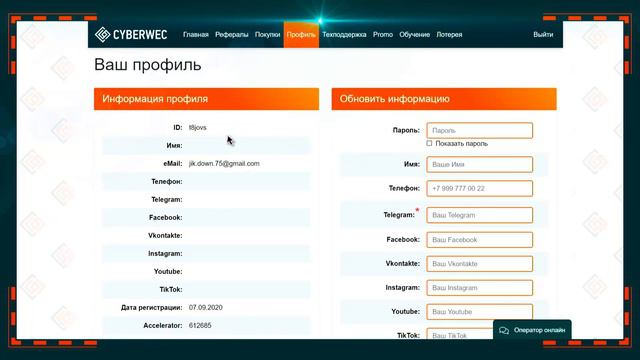Click the Информация профиля panel header

click(x=207, y=99)
